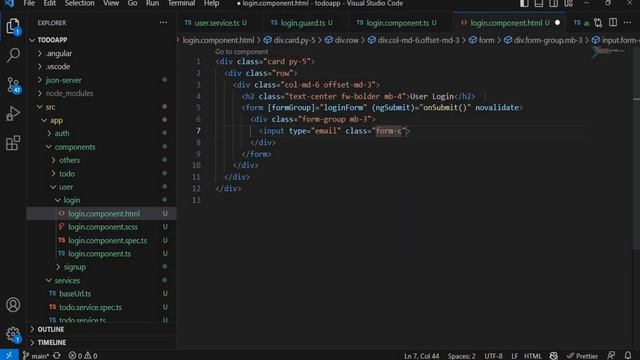This screenshot has width=640, height=360.
Task: Open notifications bell in status bar
Action: click(628, 356)
